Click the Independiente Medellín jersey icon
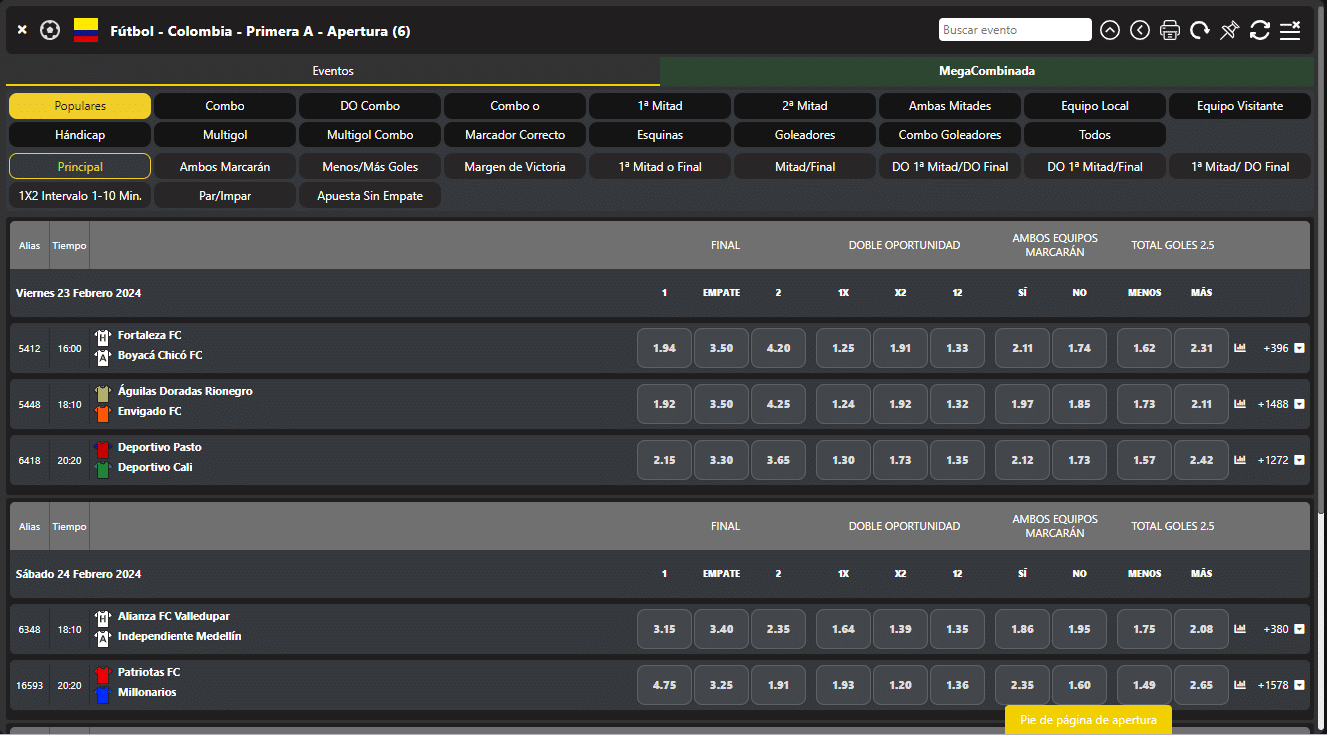Image resolution: width=1327 pixels, height=735 pixels. (102, 638)
